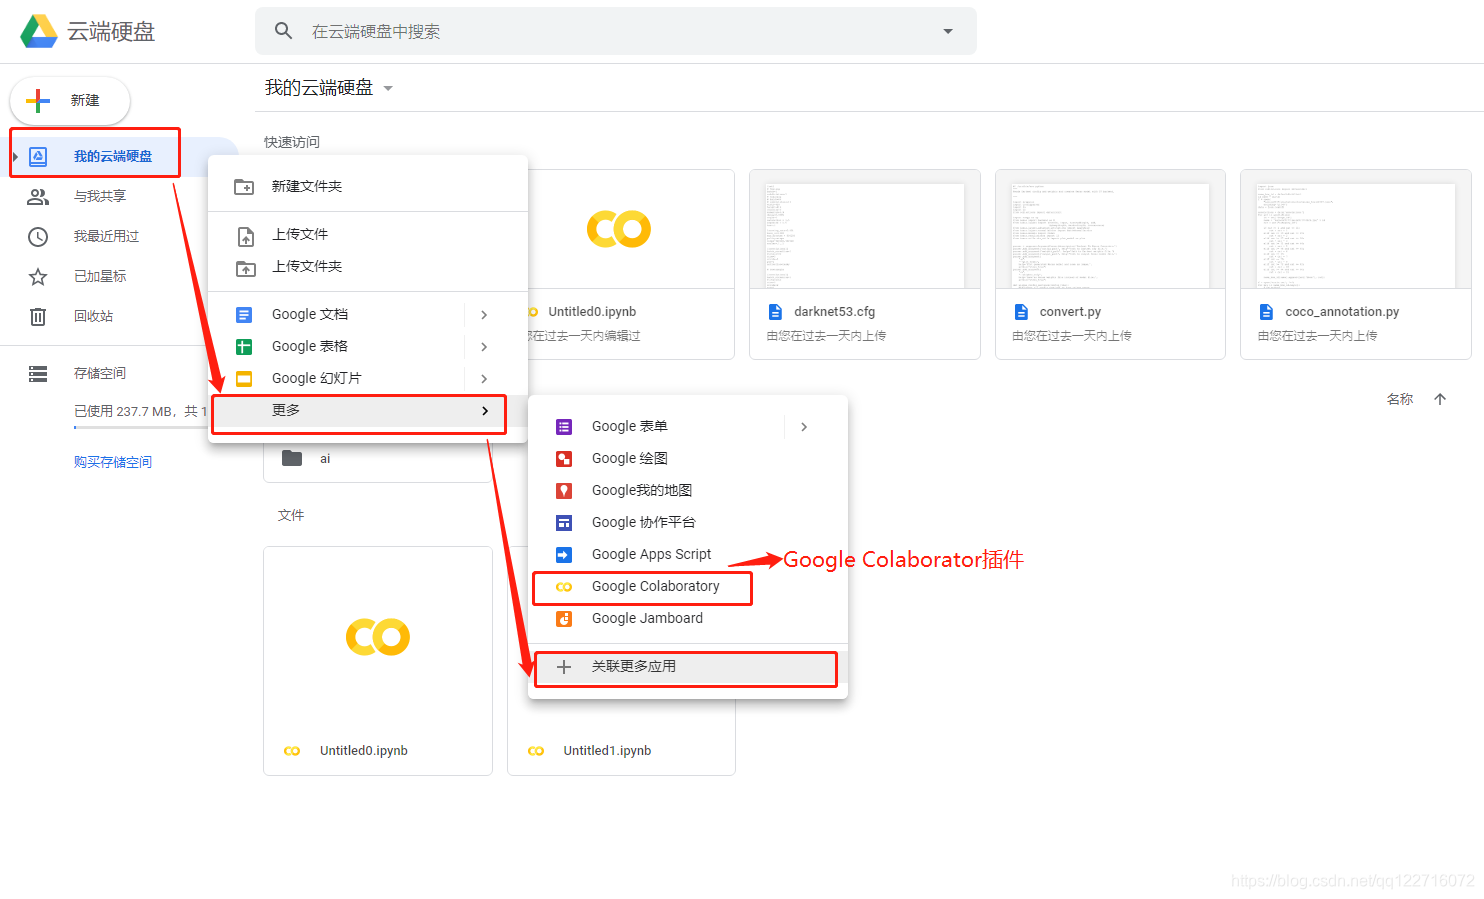This screenshot has width=1484, height=899.
Task: Click the Google Sites icon
Action: tap(564, 523)
